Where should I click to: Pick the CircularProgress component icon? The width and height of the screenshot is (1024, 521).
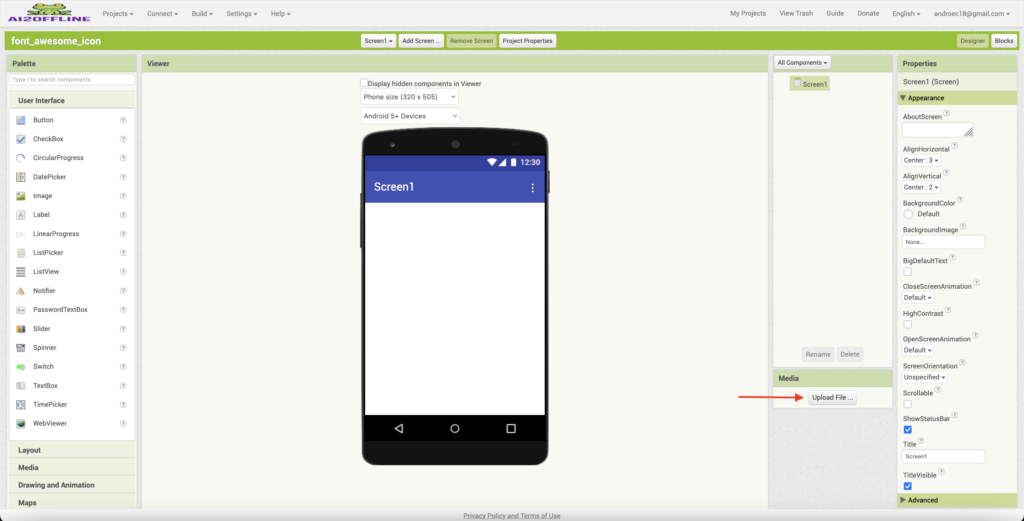[x=21, y=158]
